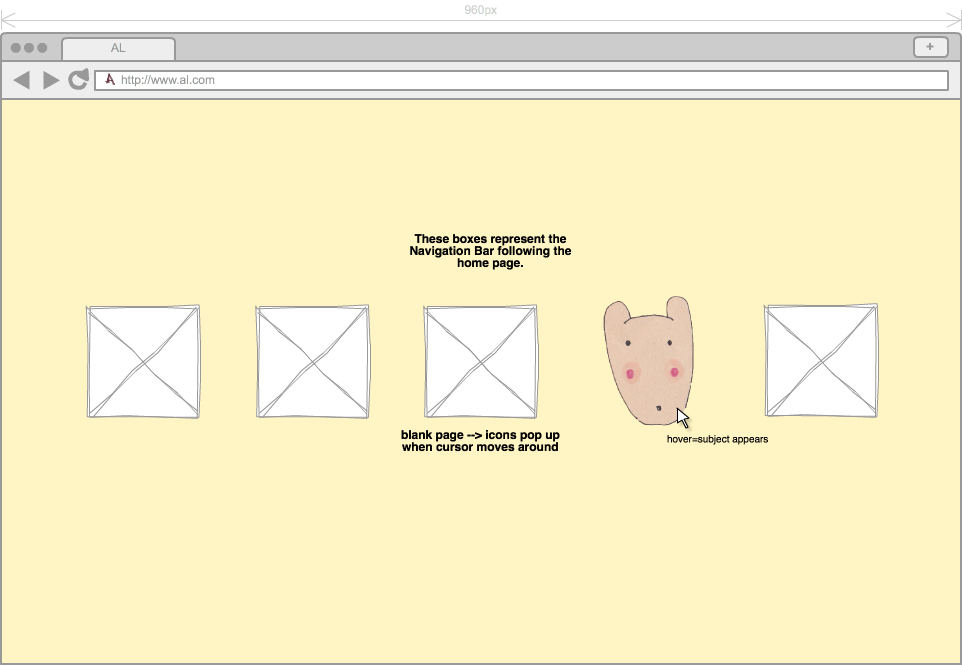962x665 pixels.
Task: Select the AL browser tab
Action: [118, 48]
